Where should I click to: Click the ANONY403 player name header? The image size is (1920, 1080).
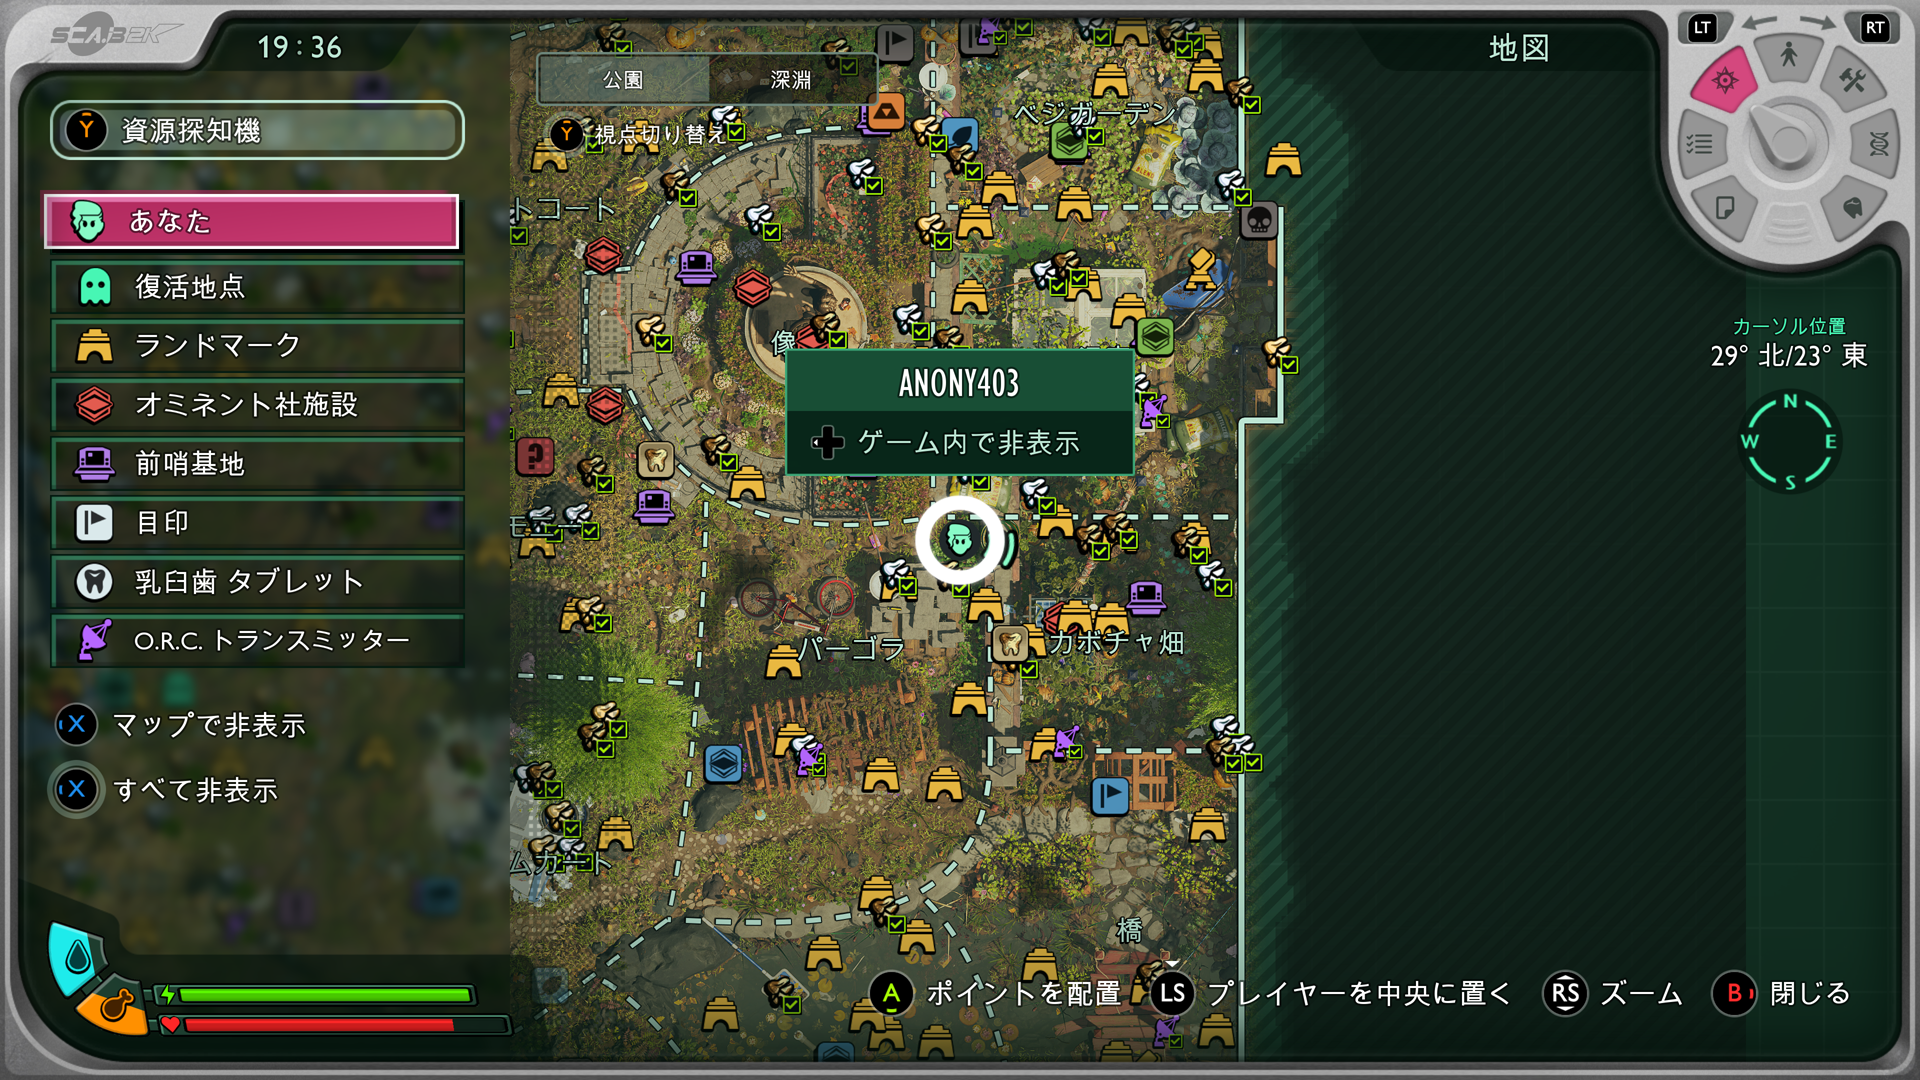pos(959,383)
